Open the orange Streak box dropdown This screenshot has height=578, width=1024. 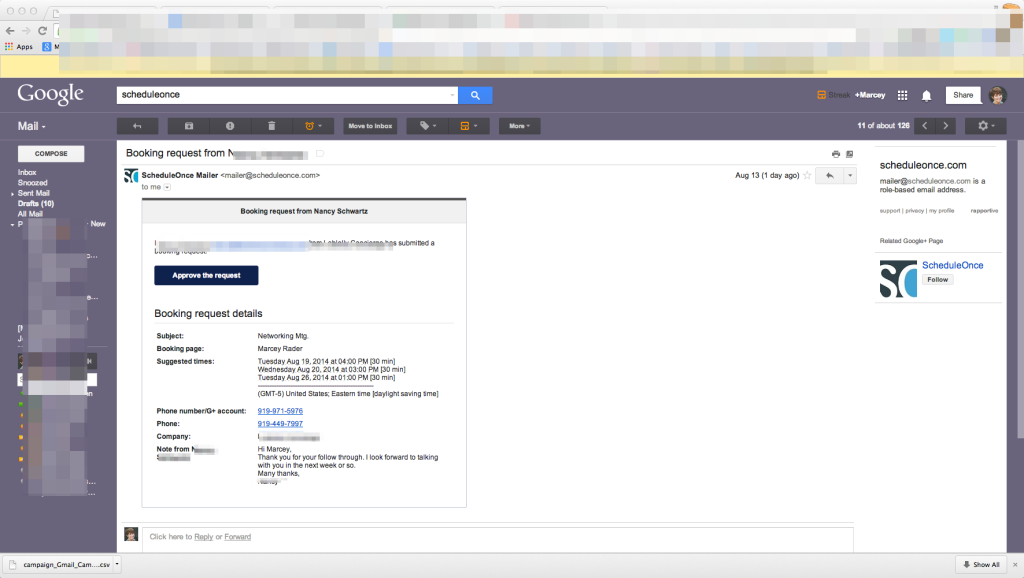[x=469, y=126]
